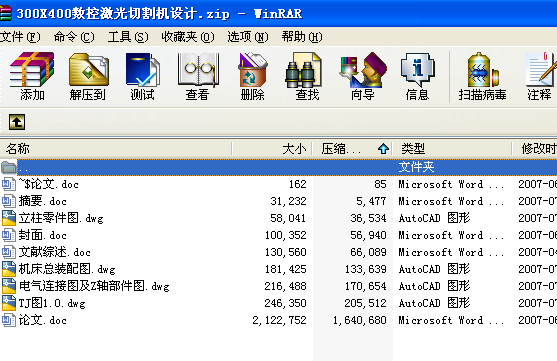Screen dimensions: 557x361
Task: Open the Tools (工具) menu
Action: click(x=128, y=37)
